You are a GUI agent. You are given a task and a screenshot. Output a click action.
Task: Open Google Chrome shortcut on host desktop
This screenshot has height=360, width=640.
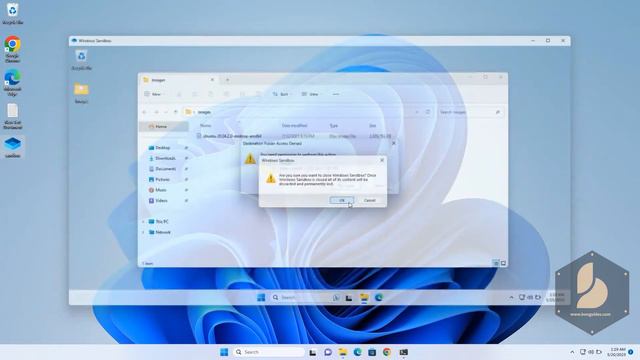tap(13, 49)
